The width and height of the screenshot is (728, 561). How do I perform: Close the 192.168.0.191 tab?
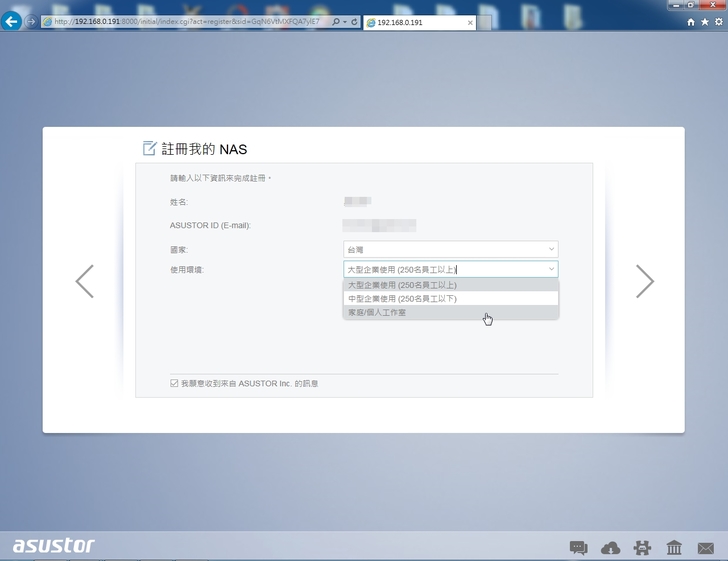[470, 22]
